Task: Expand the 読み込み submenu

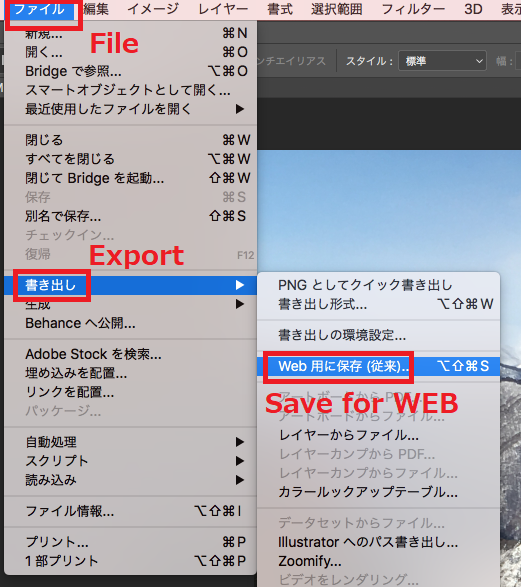Action: [x=130, y=480]
